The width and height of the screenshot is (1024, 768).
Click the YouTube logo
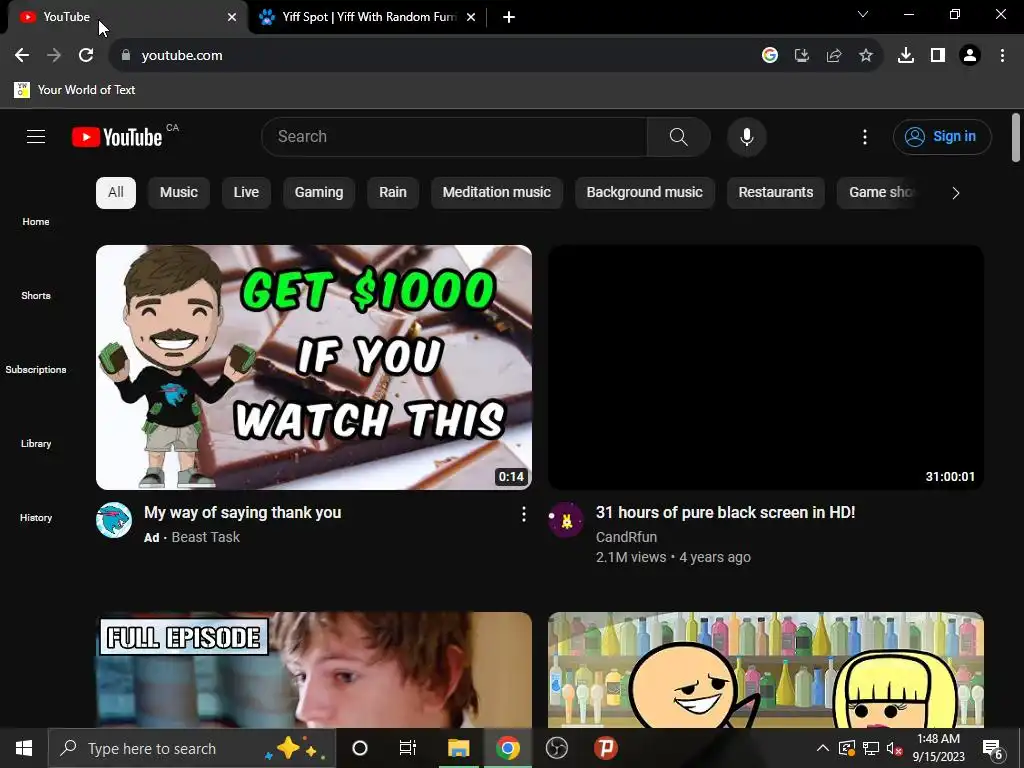pyautogui.click(x=117, y=137)
